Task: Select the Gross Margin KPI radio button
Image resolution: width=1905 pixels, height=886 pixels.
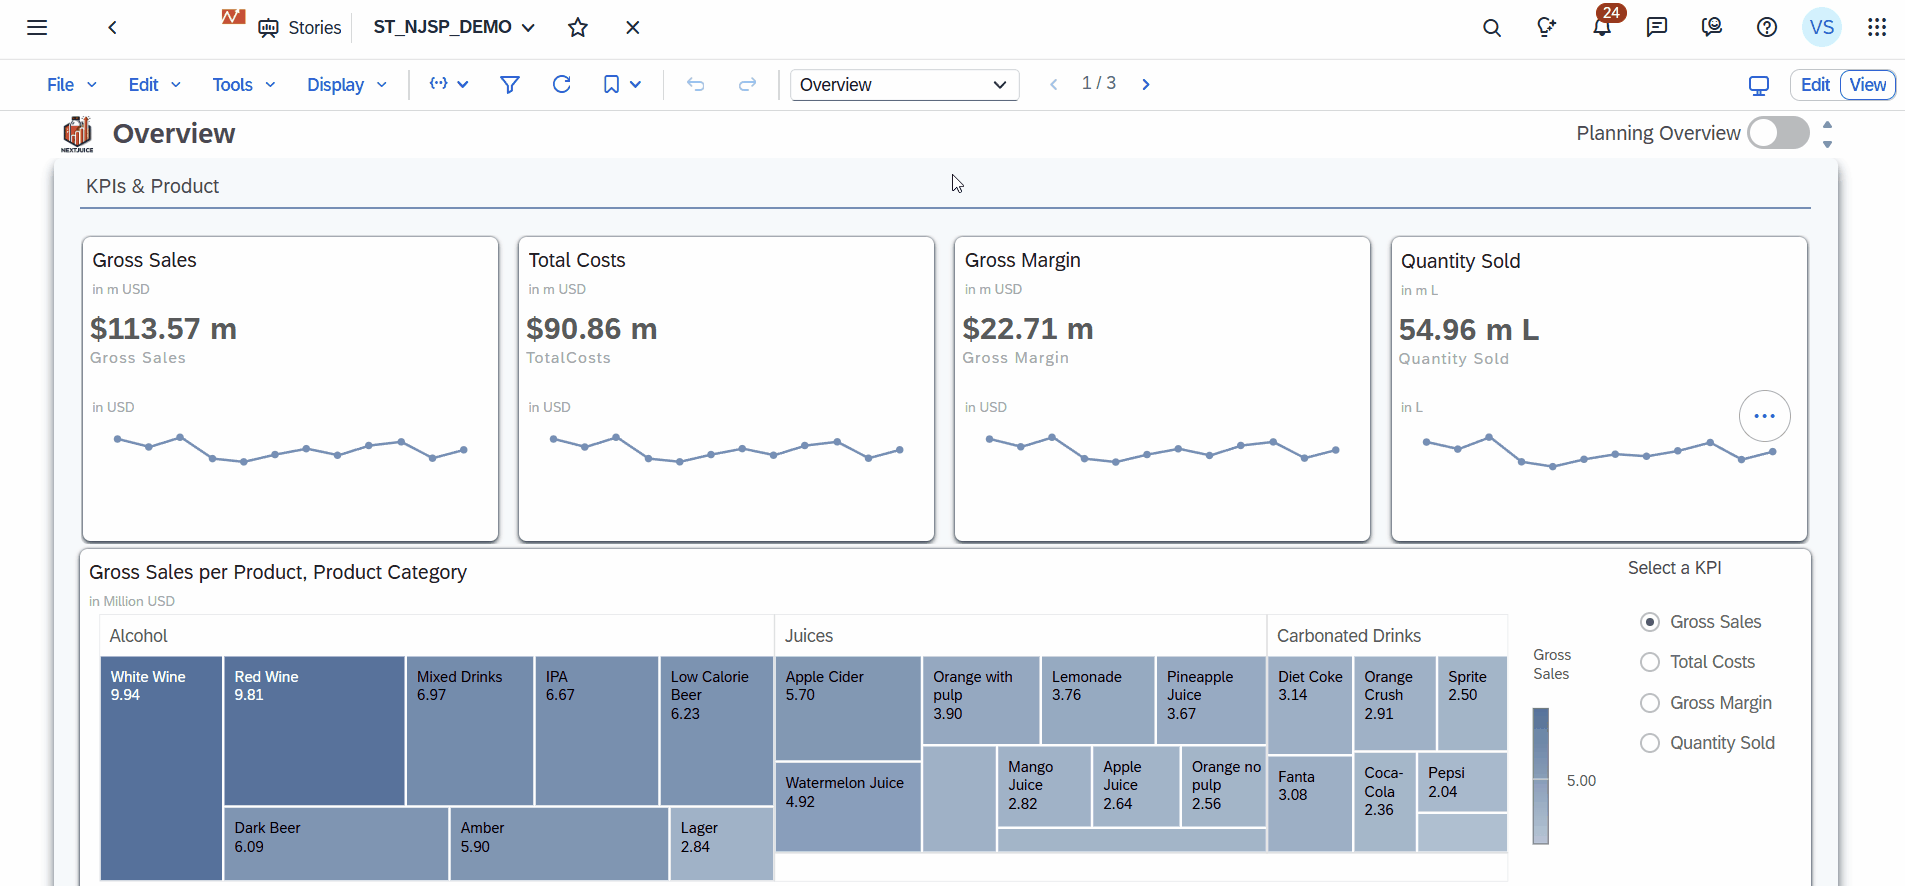Action: 1650,703
